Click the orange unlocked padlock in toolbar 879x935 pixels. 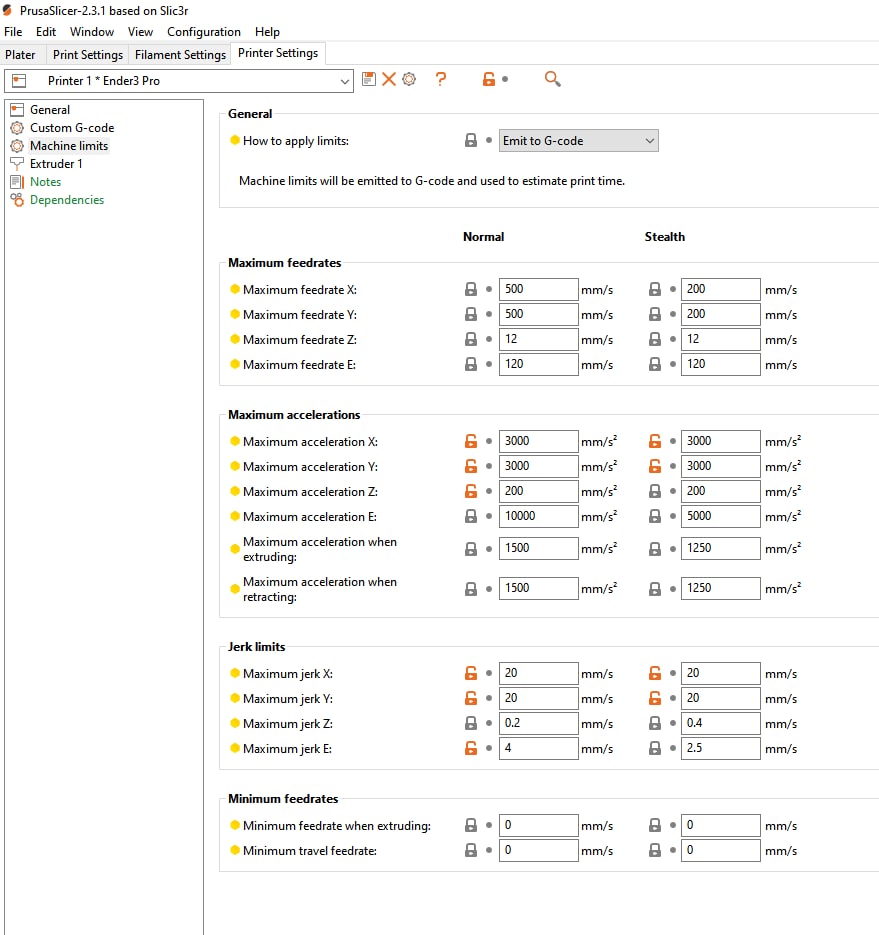pos(488,79)
